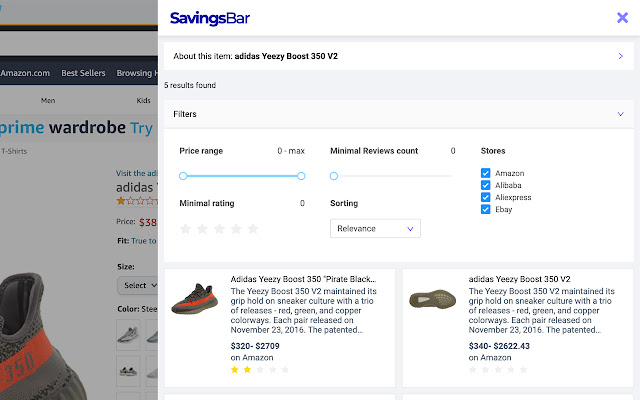The width and height of the screenshot is (640, 400).
Task: Click the SavingsBar logo
Action: click(210, 18)
